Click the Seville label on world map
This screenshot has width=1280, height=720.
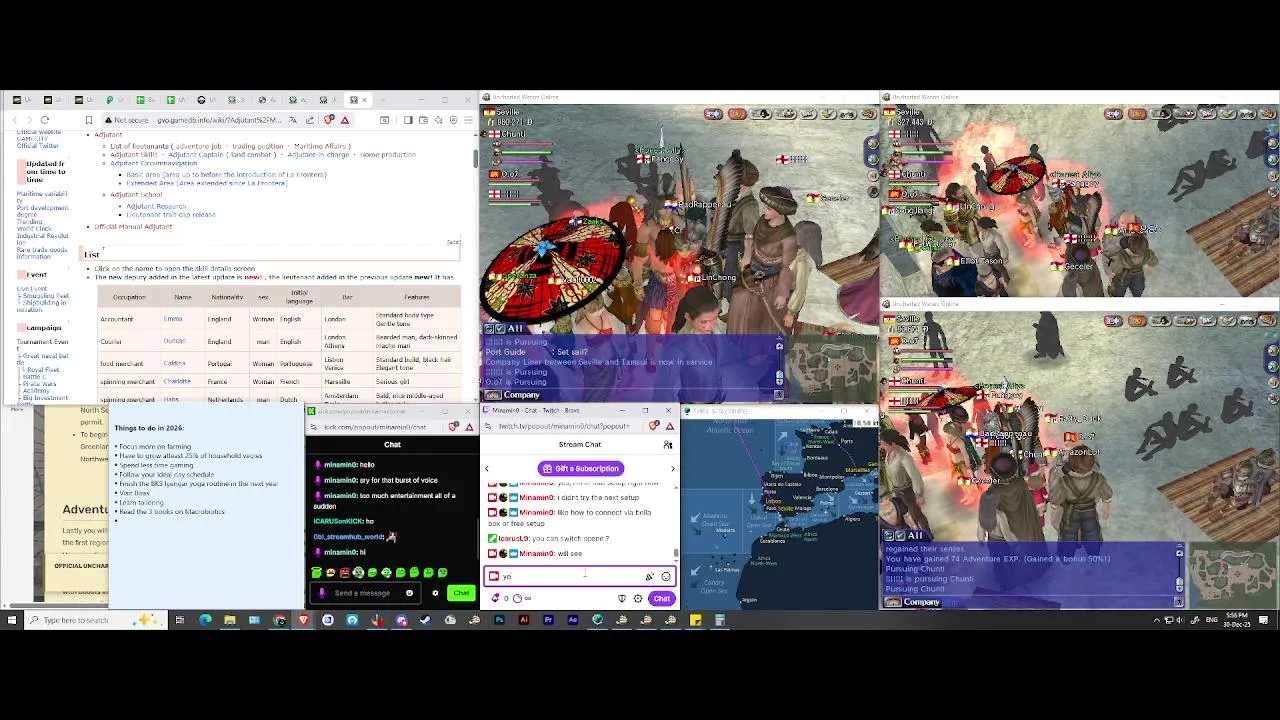[x=787, y=508]
